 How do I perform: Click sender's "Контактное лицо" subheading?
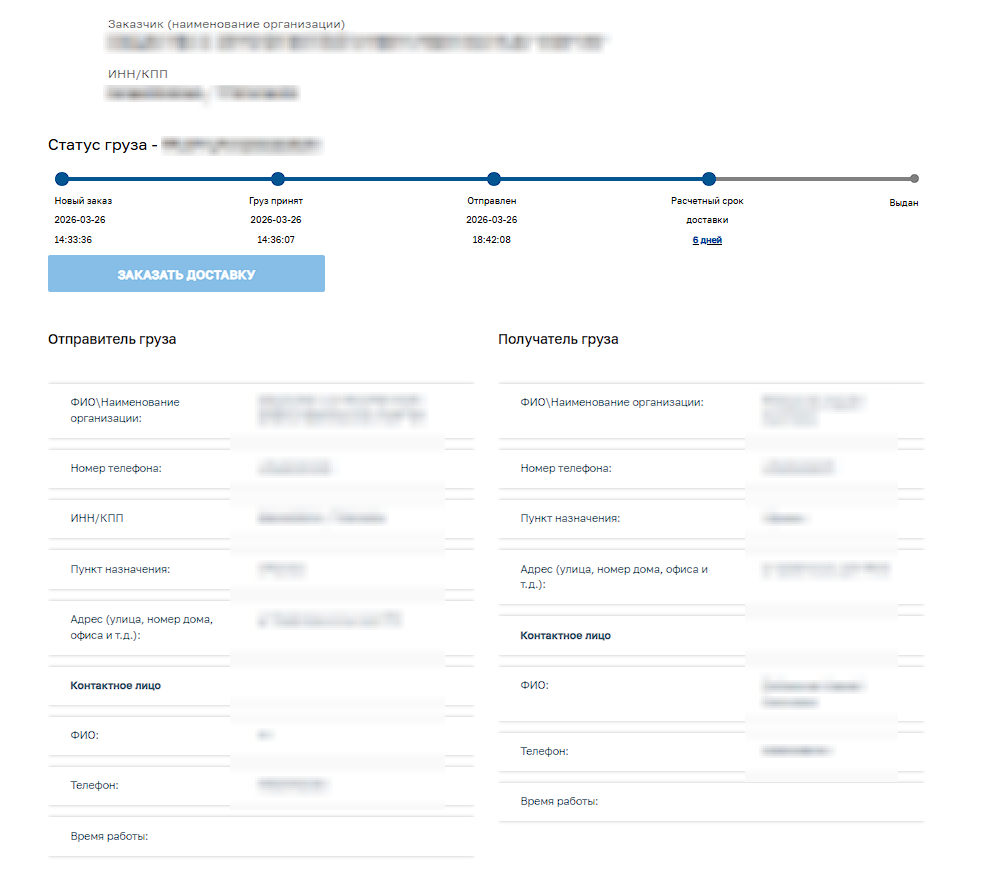(115, 686)
